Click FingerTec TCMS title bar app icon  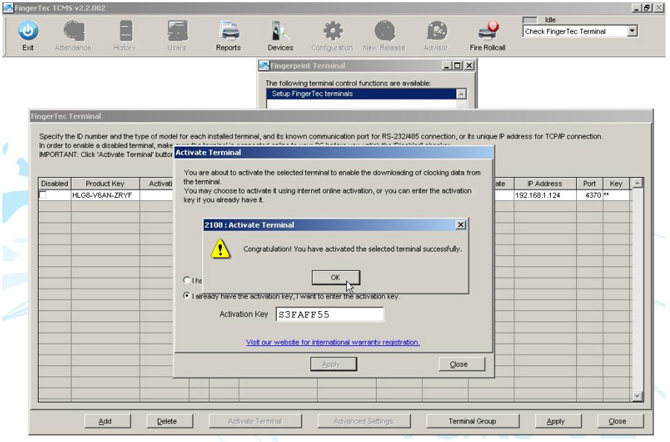point(8,8)
